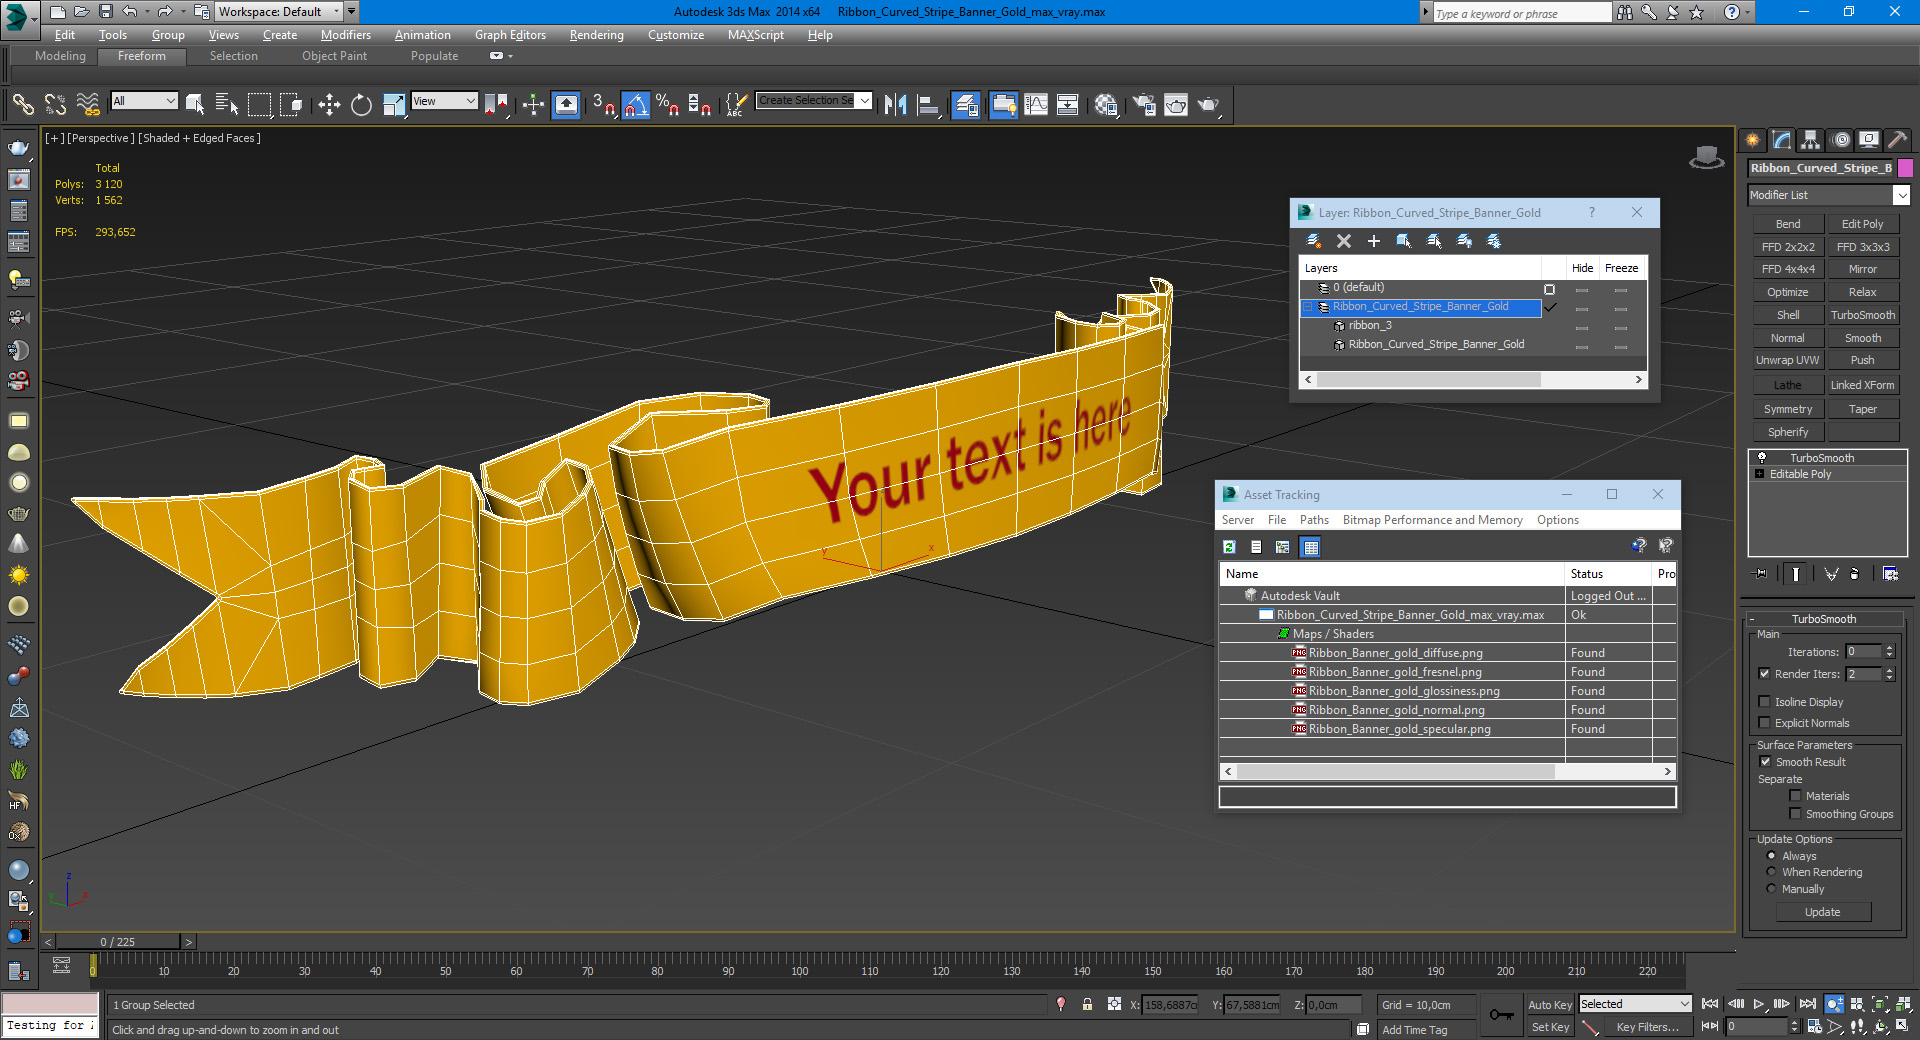The image size is (1920, 1040).
Task: Click the Update button
Action: 1822,912
